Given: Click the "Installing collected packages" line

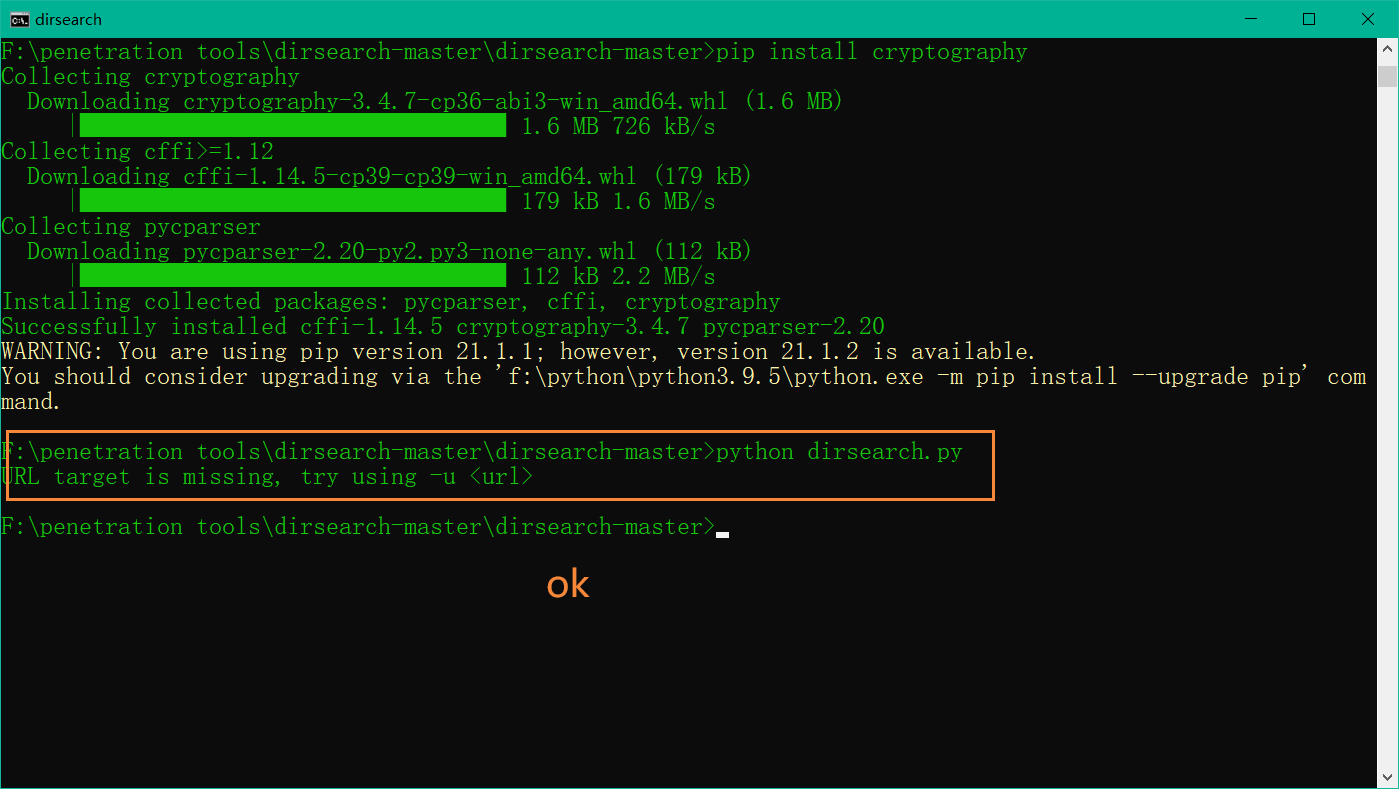Looking at the screenshot, I should (x=391, y=302).
